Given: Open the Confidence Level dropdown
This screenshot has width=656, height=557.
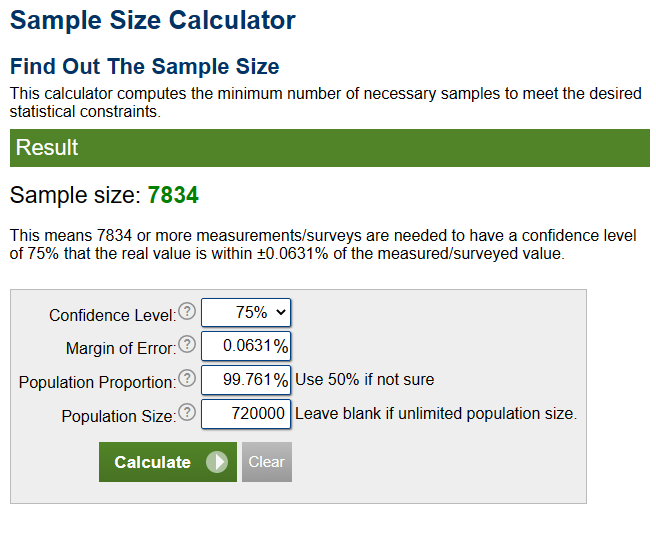Looking at the screenshot, I should 246,313.
